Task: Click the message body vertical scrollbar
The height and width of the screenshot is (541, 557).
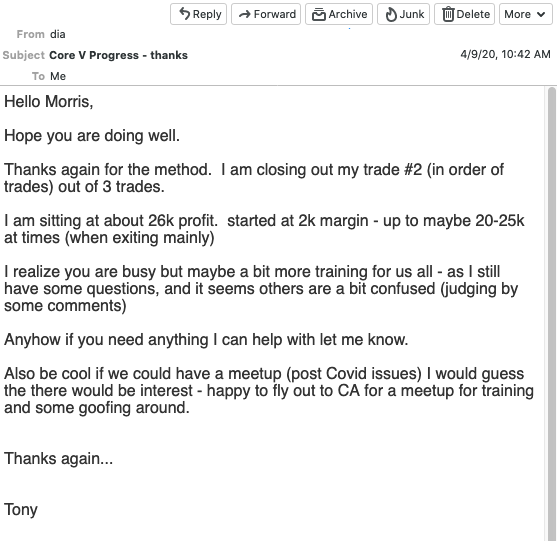Action: [x=552, y=314]
